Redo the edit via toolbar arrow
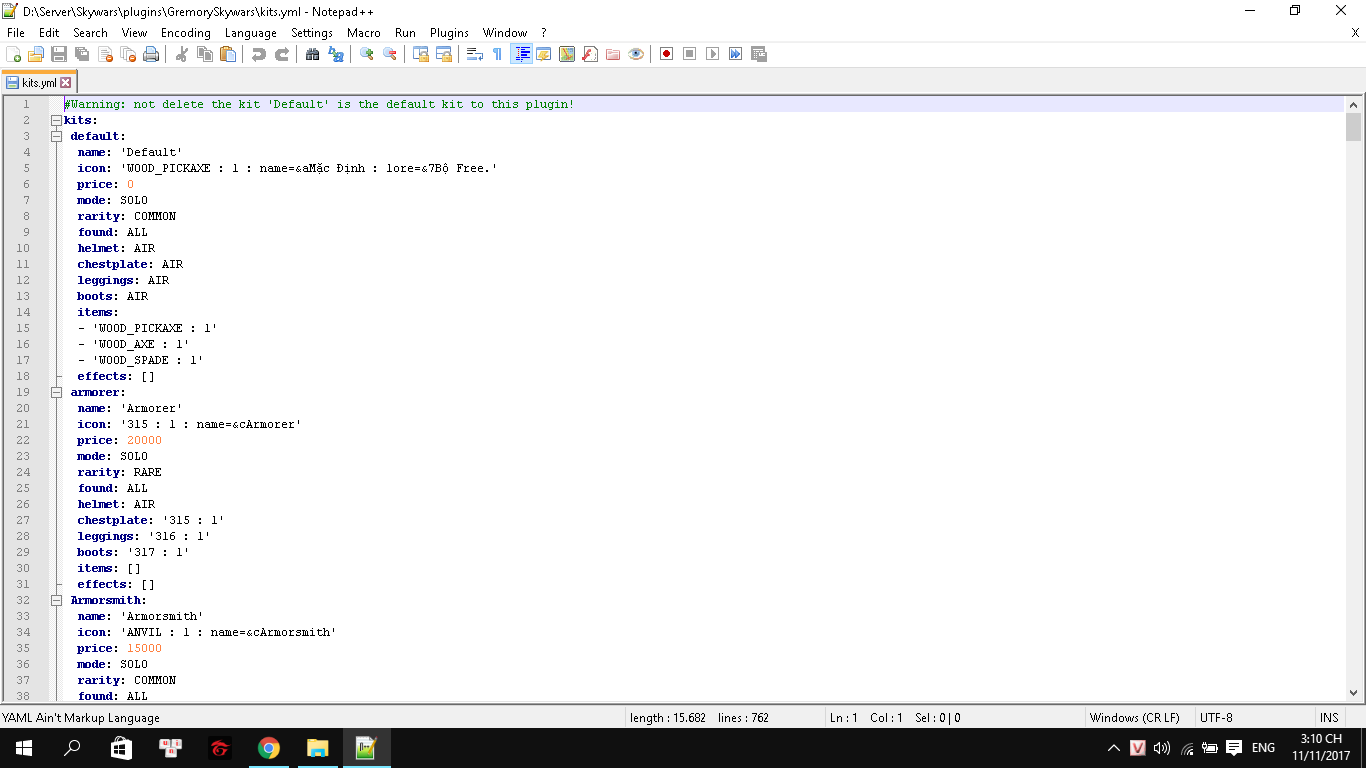The height and width of the screenshot is (768, 1366). (282, 54)
